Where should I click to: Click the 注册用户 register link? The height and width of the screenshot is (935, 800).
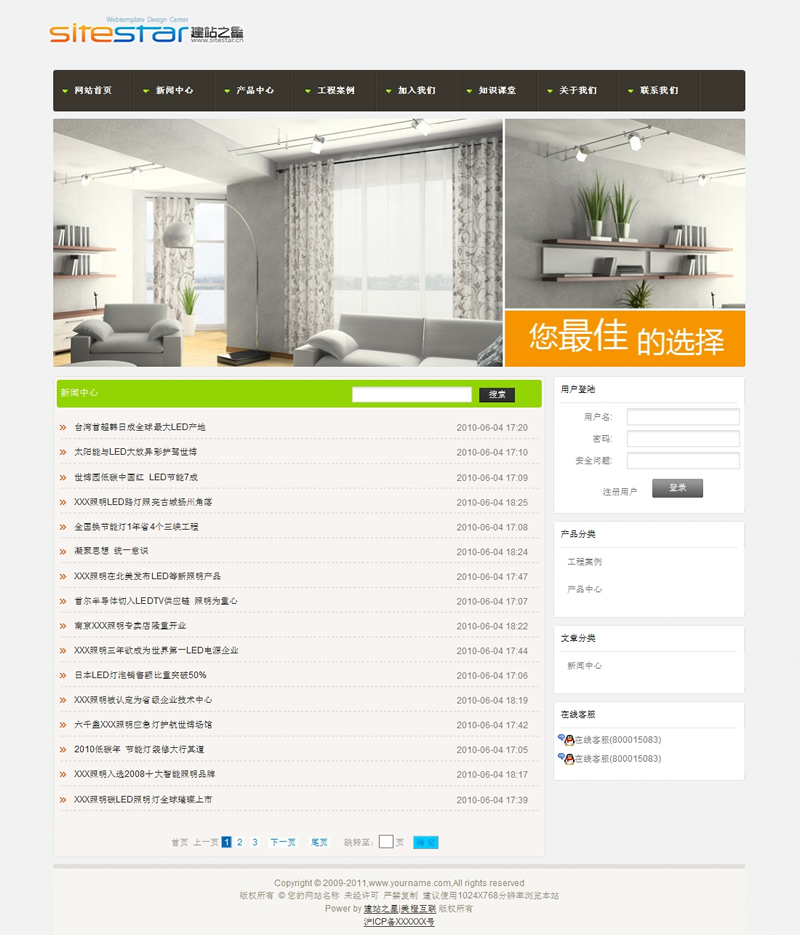(619, 492)
